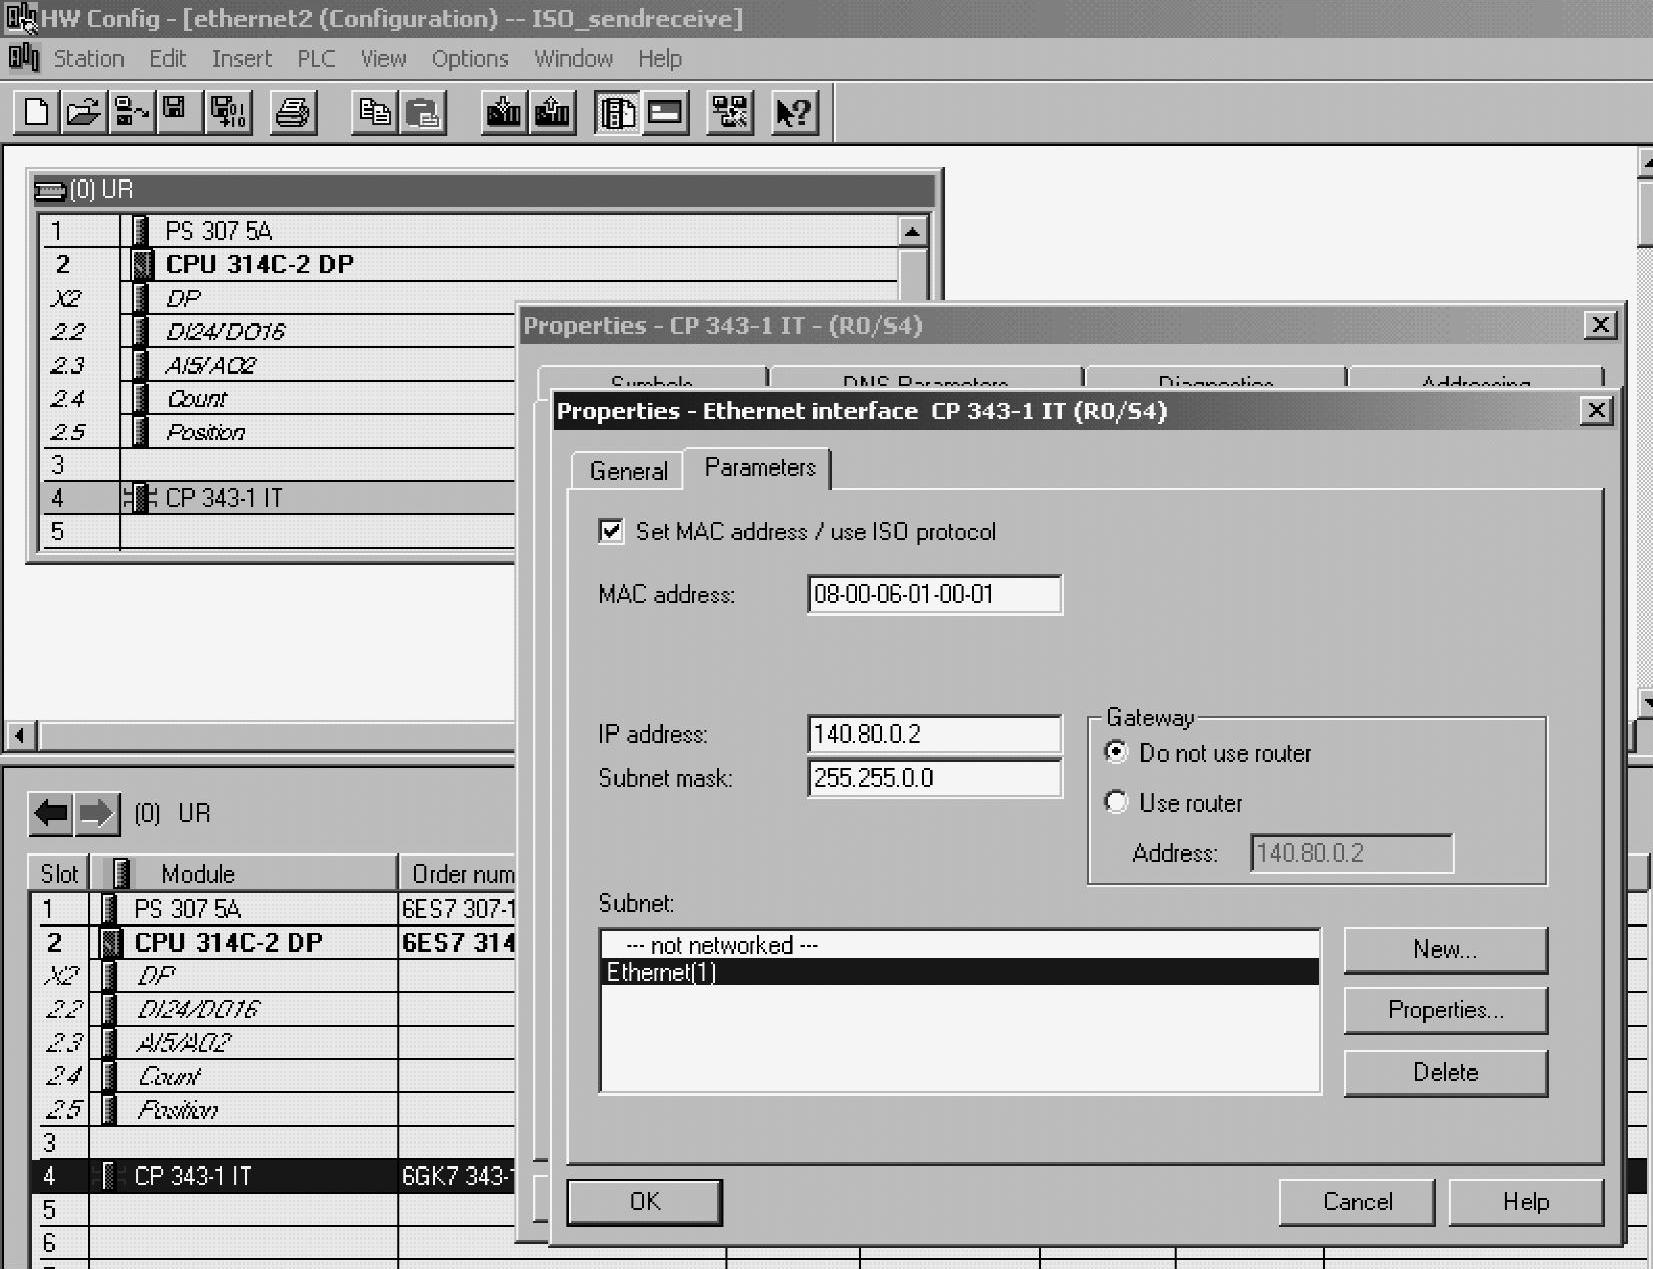This screenshot has width=1653, height=1269.
Task: Confirm with the OK button
Action: (x=645, y=1201)
